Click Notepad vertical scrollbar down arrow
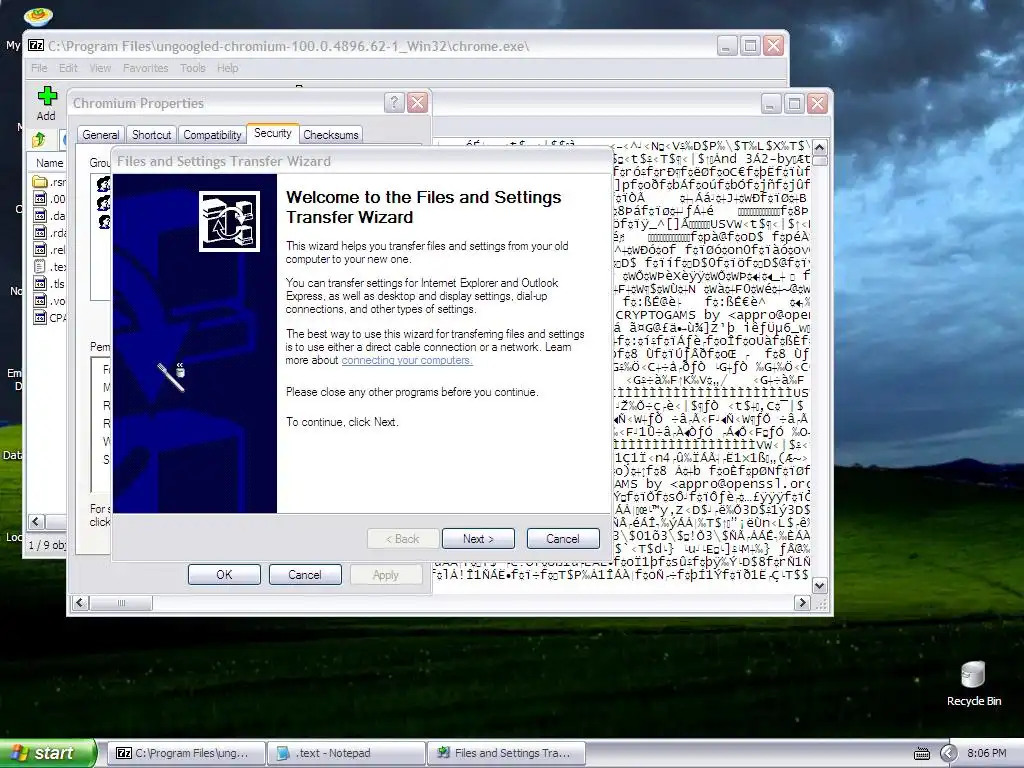Screen dimensions: 1024x768 820,585
